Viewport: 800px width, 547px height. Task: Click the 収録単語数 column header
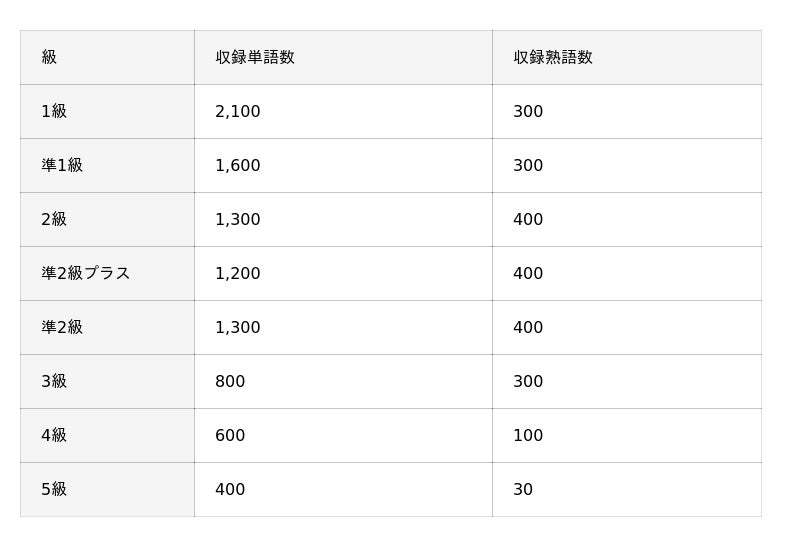pos(255,58)
